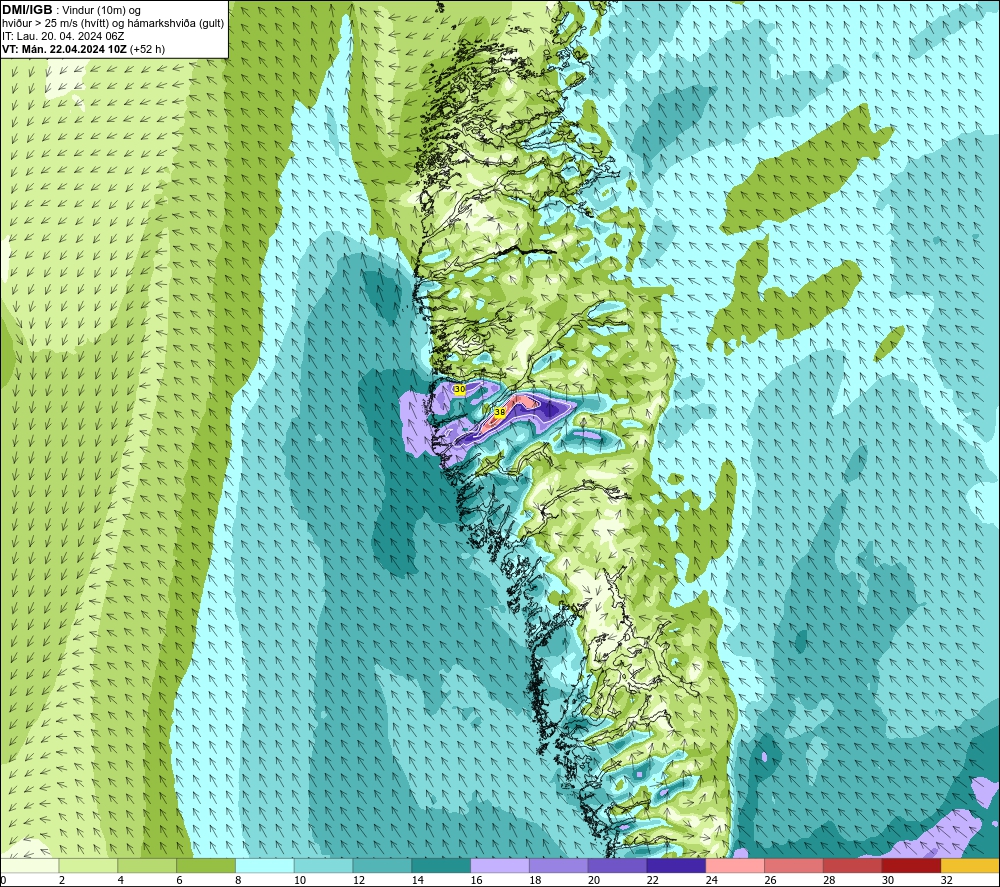The height and width of the screenshot is (887, 1000).
Task: Select the 8–10 m/s light cyan swatch
Action: (265, 866)
